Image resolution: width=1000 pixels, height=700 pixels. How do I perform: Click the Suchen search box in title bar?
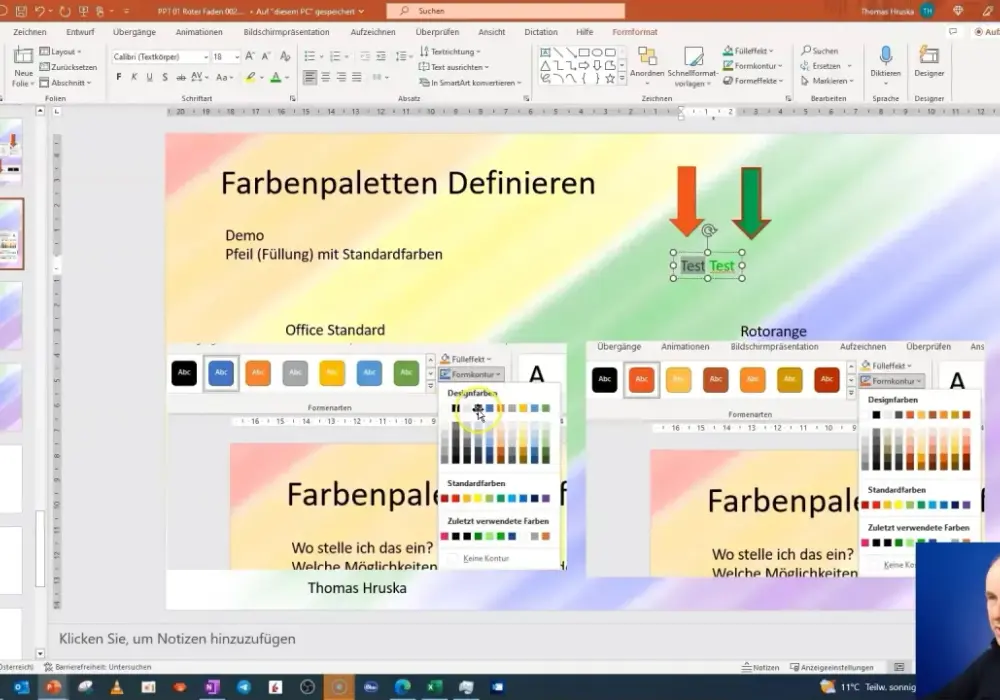click(506, 11)
